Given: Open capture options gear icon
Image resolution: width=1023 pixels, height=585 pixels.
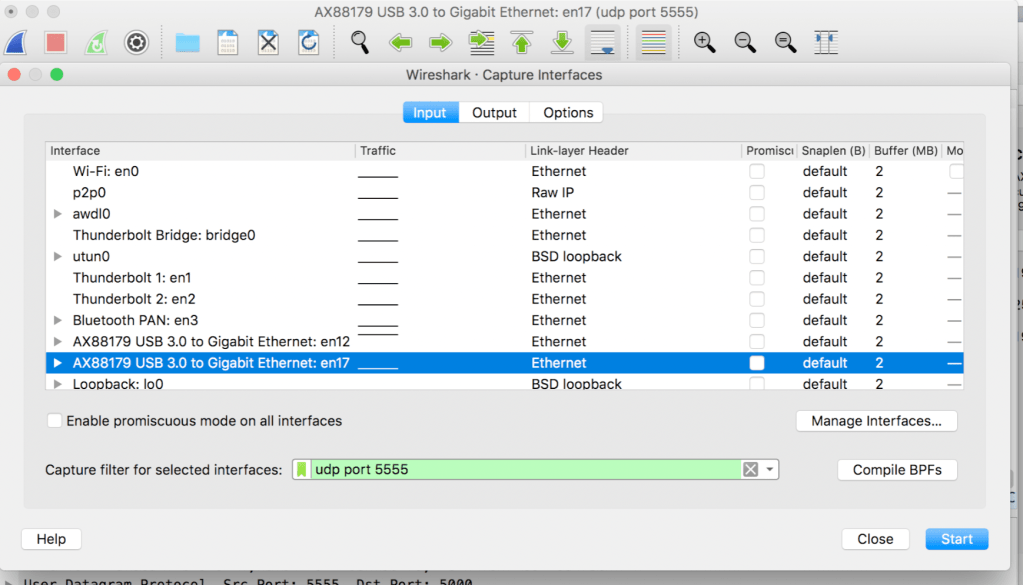Looking at the screenshot, I should click(x=136, y=42).
